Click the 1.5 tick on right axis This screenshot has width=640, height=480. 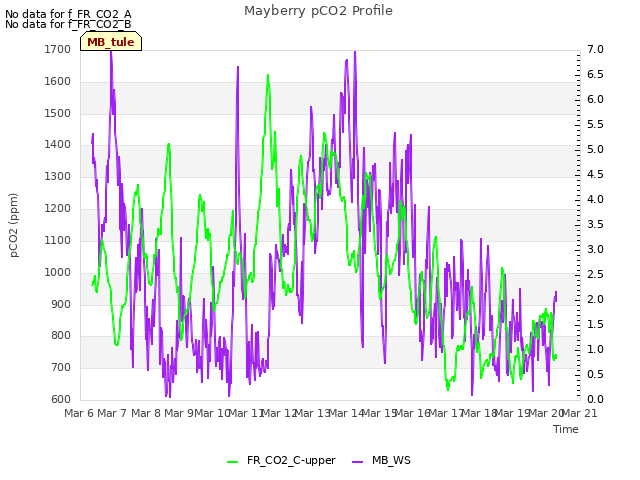[x=596, y=324]
